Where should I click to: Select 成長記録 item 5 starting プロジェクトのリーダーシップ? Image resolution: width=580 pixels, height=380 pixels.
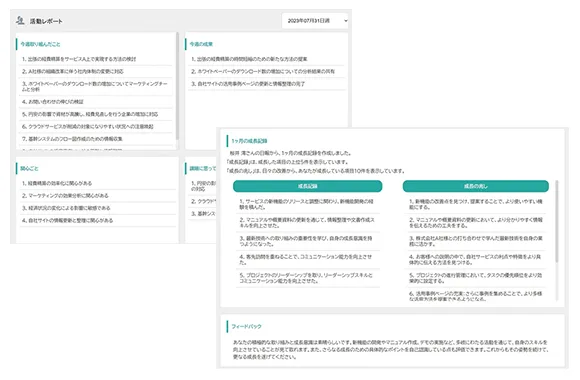point(308,278)
